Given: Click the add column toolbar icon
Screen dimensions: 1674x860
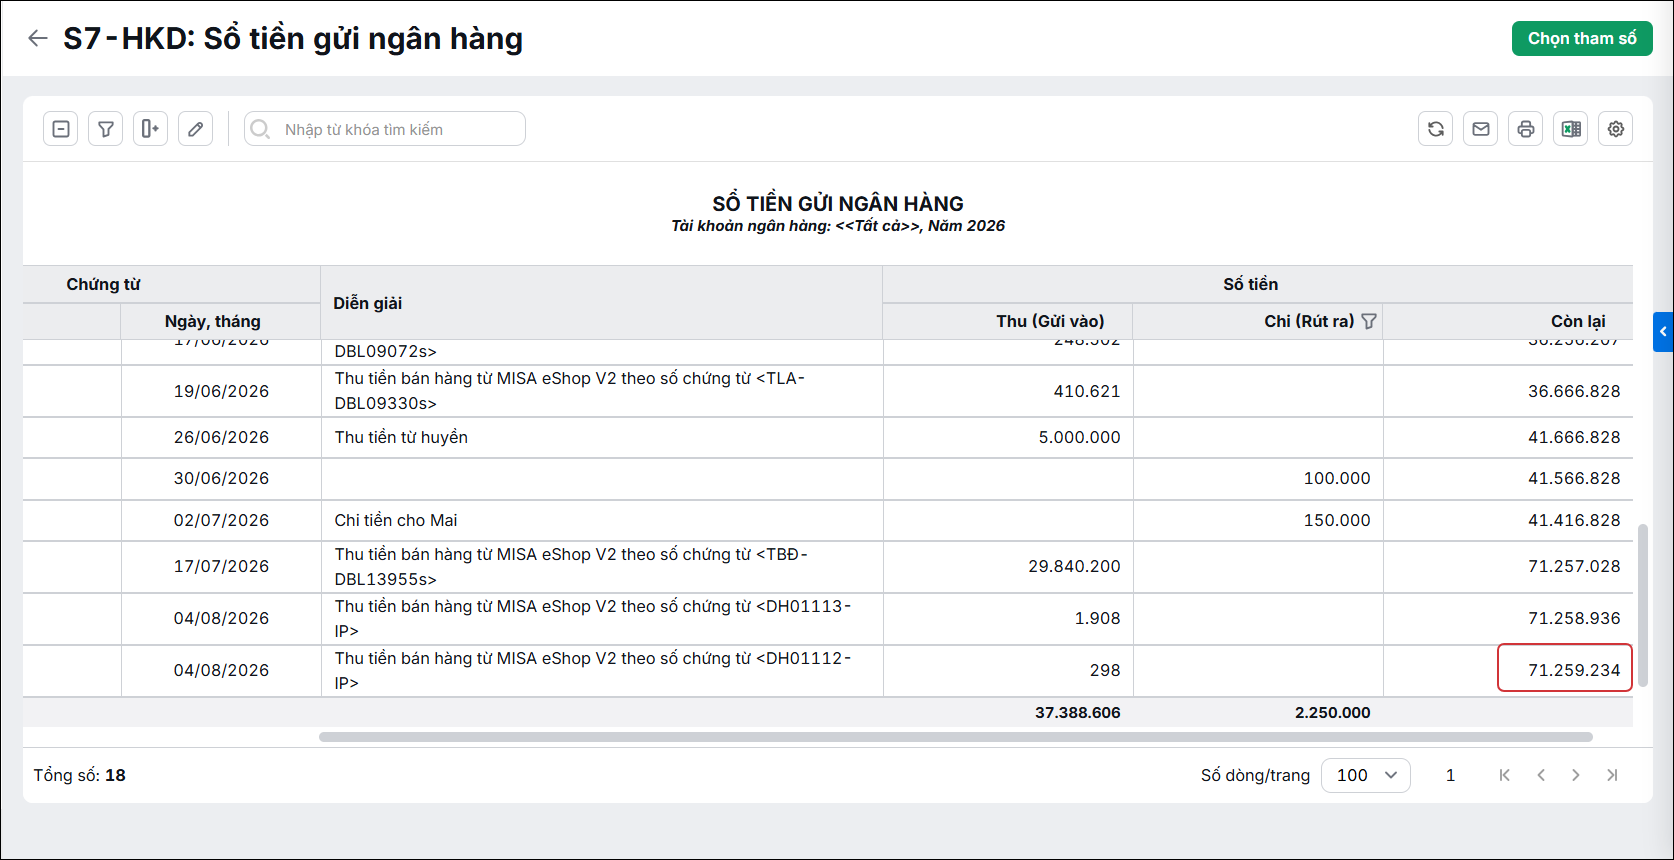Looking at the screenshot, I should coord(151,129).
